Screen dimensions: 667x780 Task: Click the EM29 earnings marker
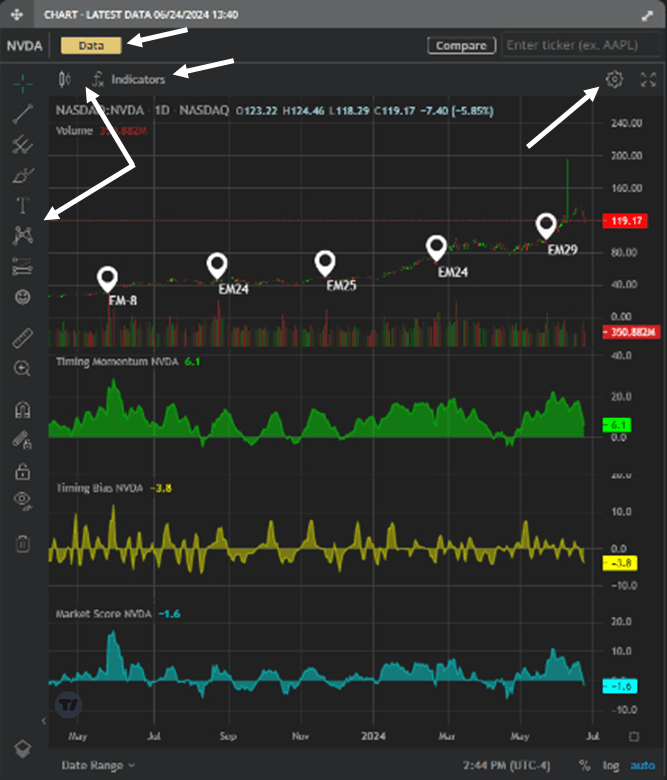pos(546,226)
